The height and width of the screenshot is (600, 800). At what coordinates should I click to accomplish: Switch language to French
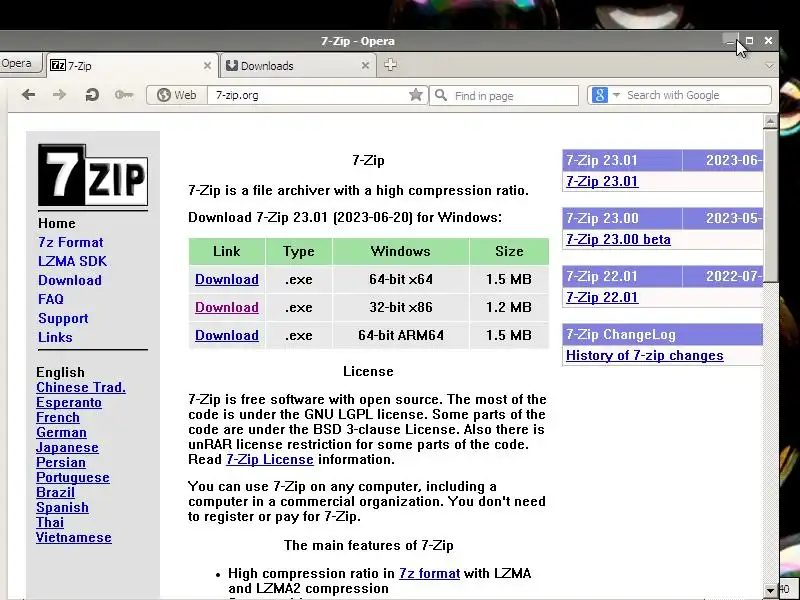tap(58, 417)
